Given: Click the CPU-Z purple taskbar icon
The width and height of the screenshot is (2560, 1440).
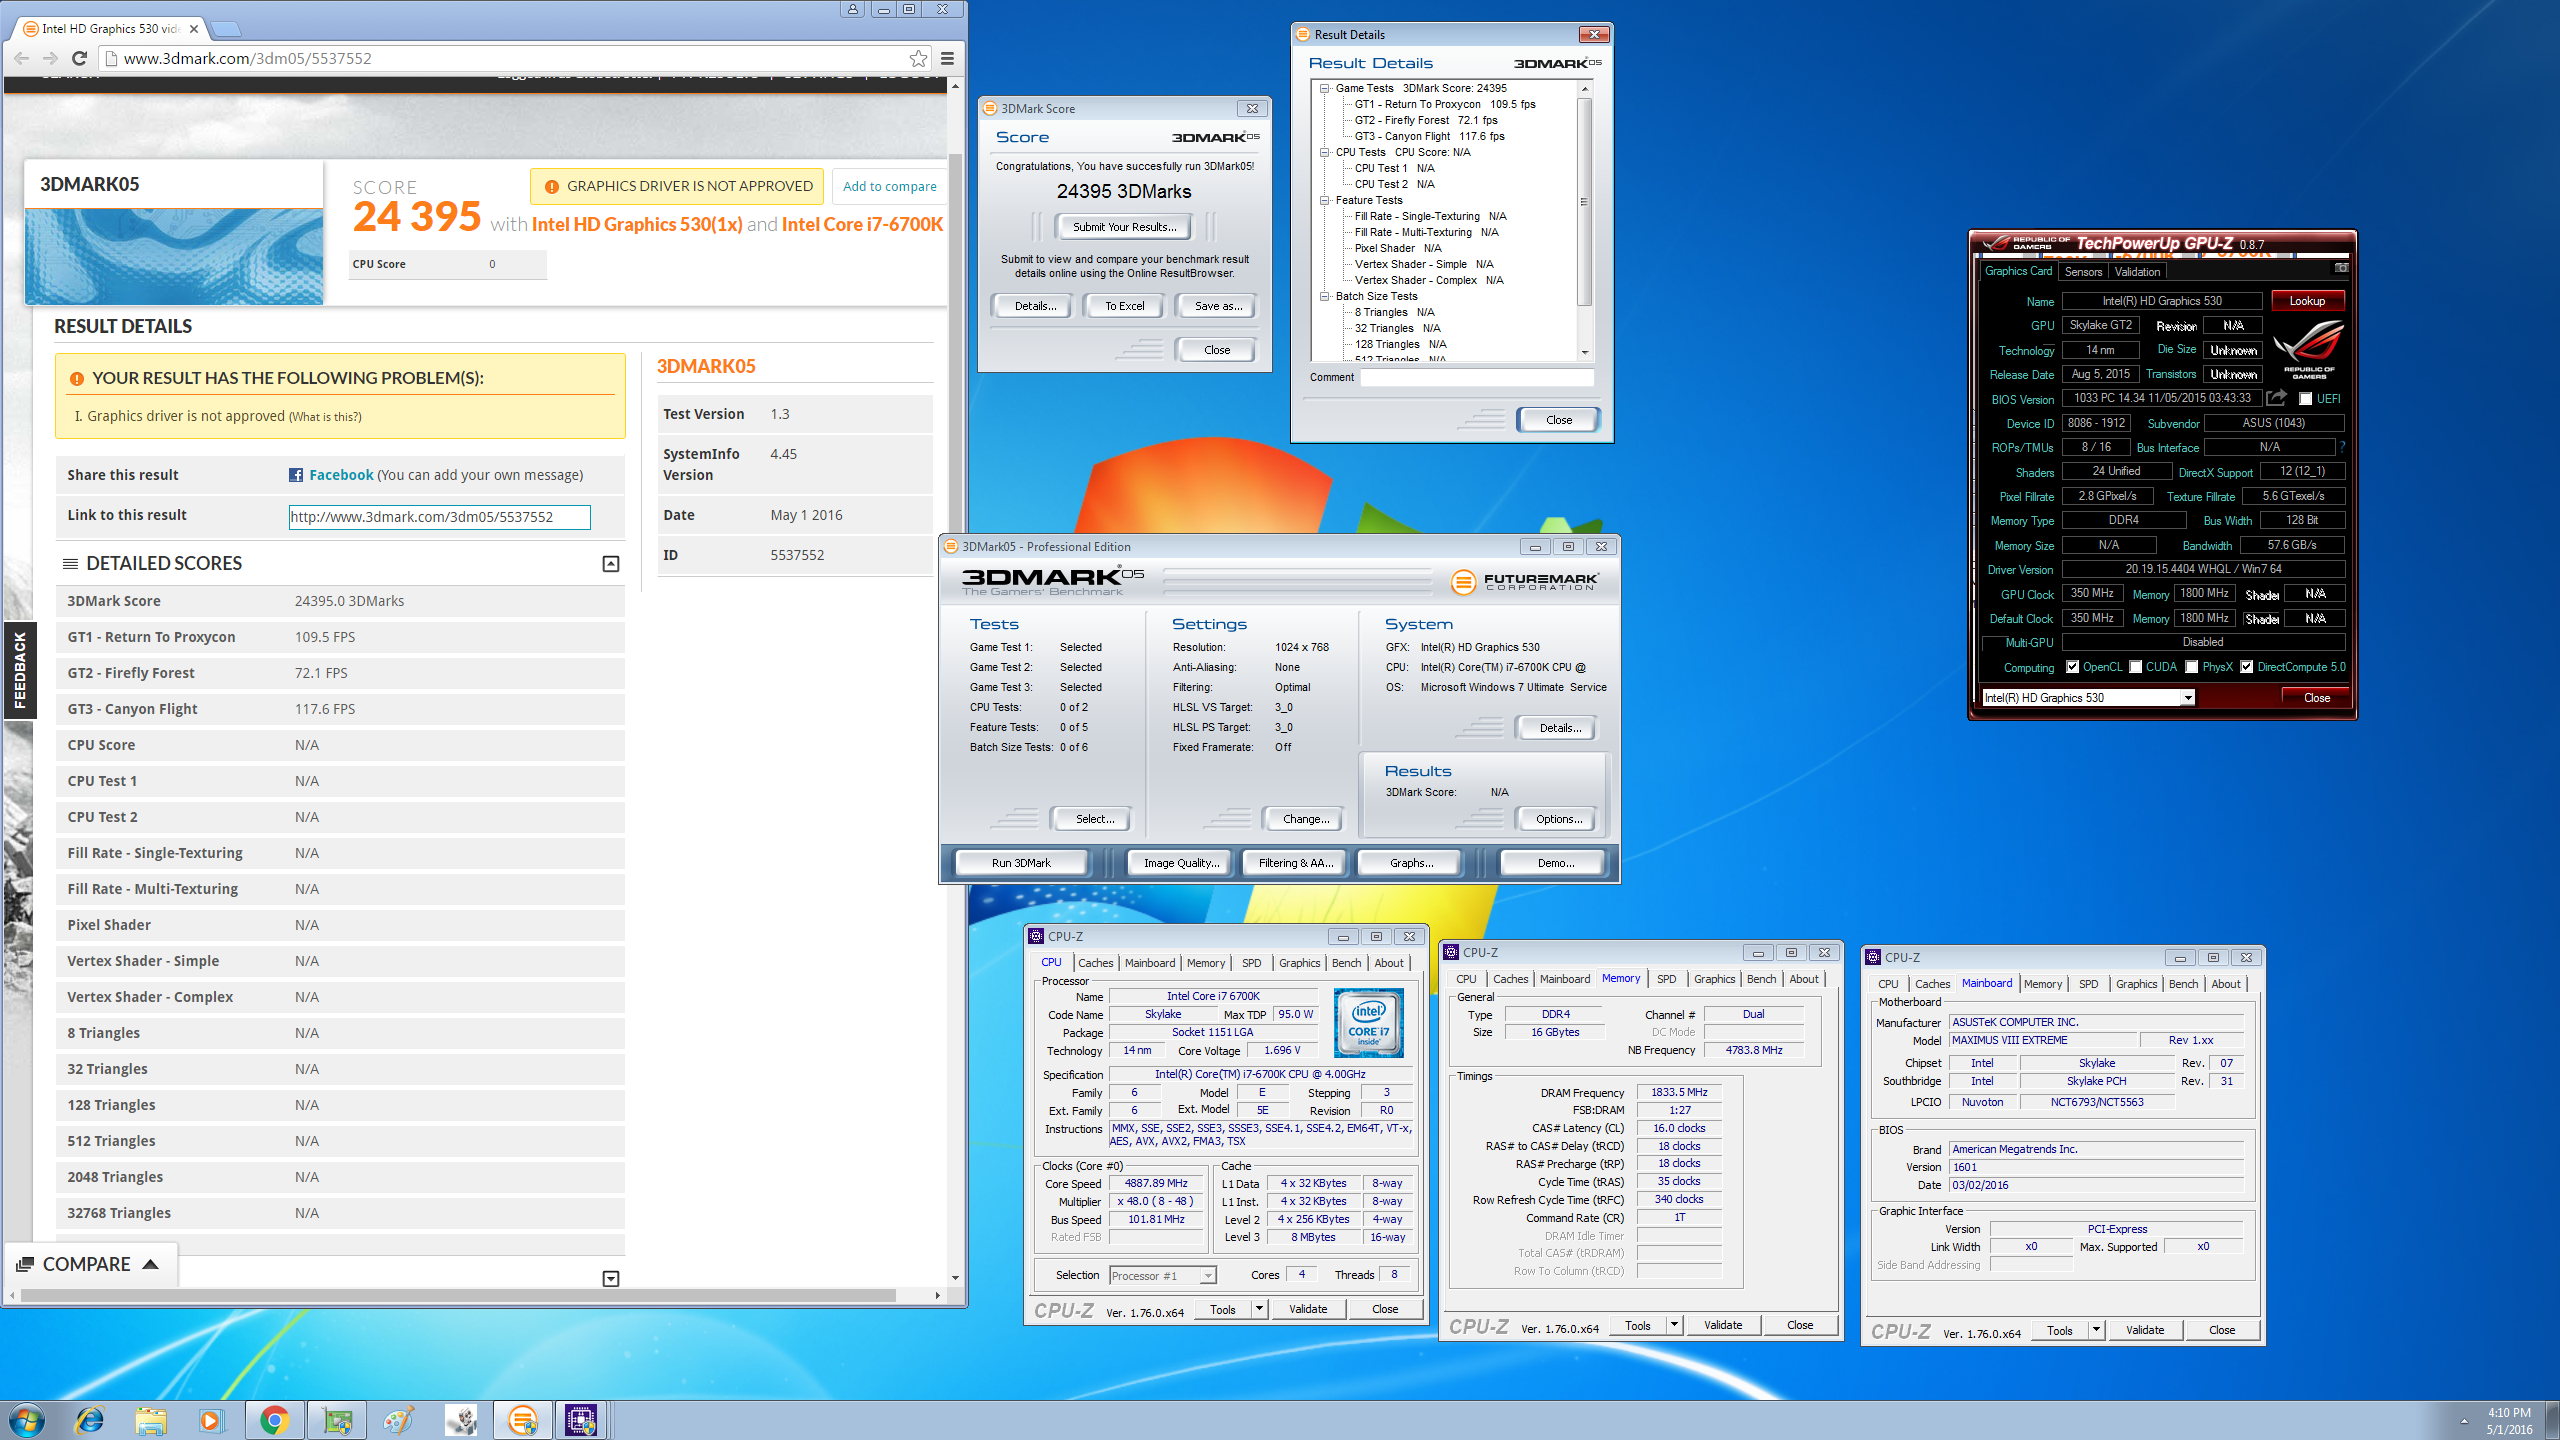Looking at the screenshot, I should tap(581, 1420).
